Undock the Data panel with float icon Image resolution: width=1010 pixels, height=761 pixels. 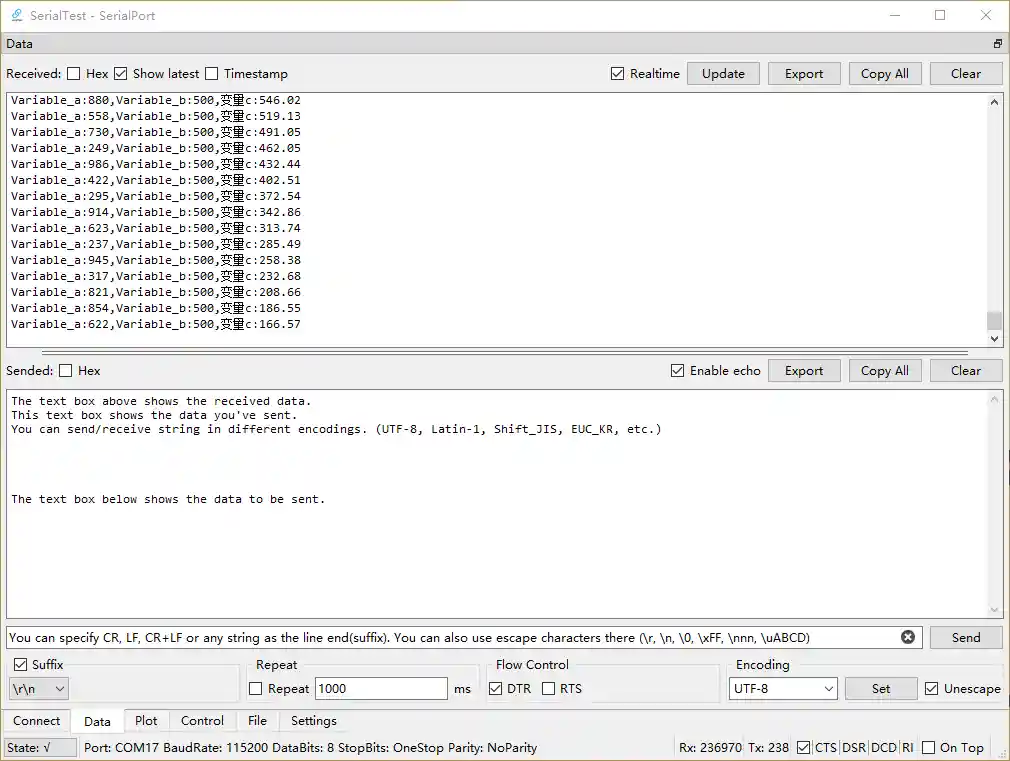997,44
